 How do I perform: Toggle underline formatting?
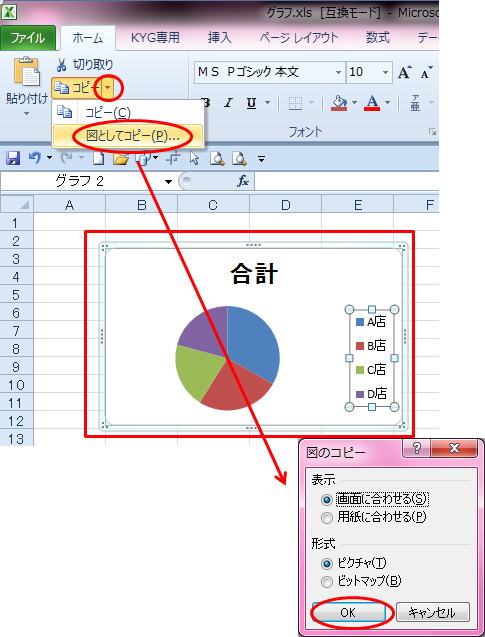coord(251,103)
